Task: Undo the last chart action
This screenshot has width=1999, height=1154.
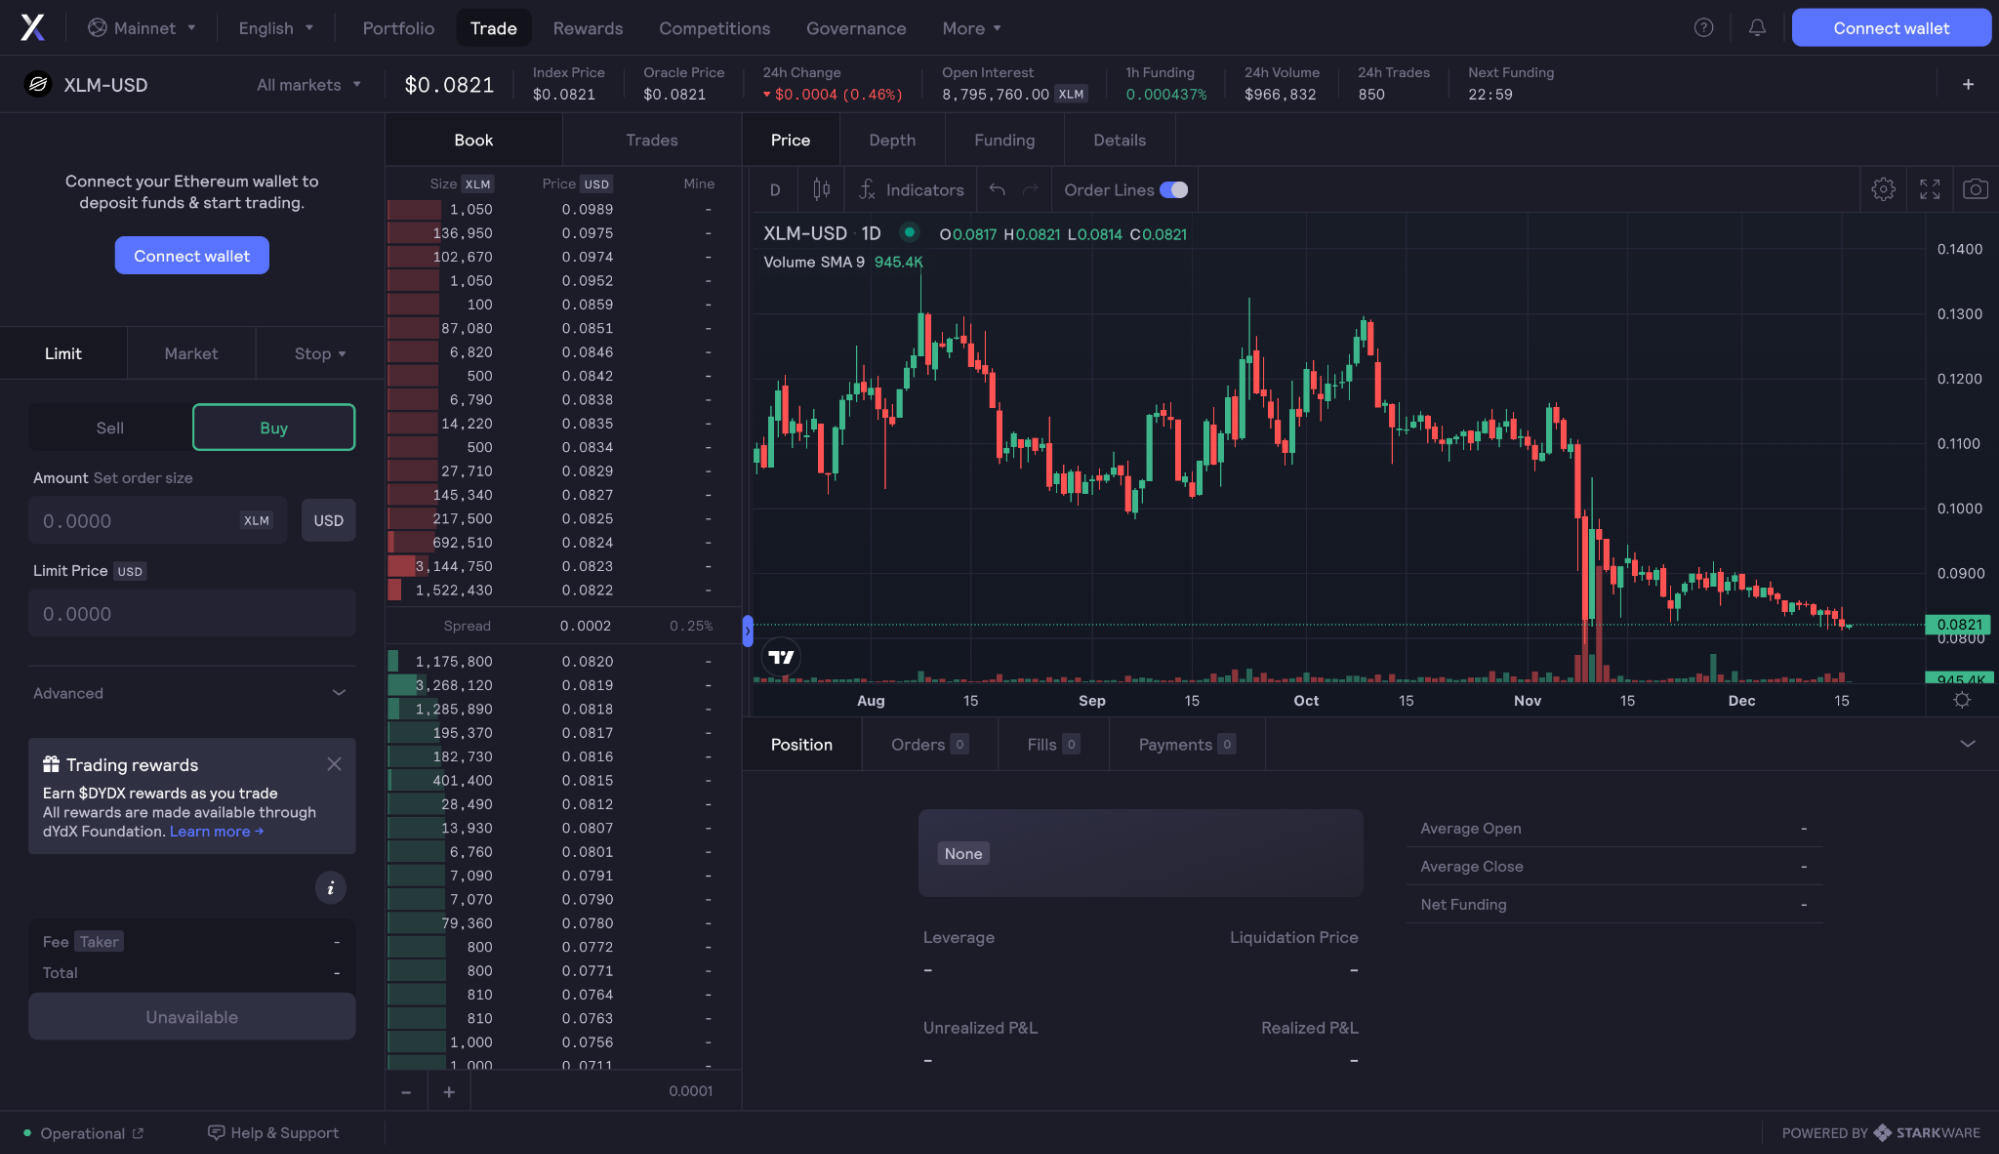Action: pyautogui.click(x=997, y=189)
